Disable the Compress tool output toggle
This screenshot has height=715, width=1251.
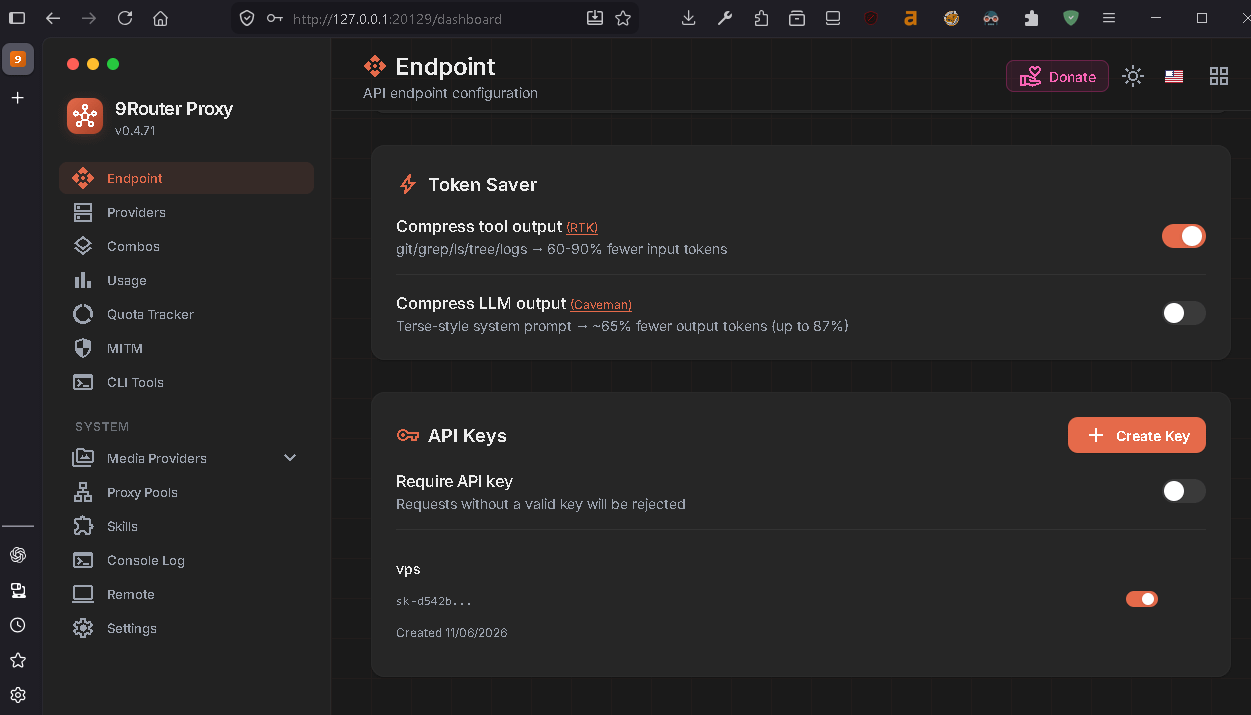[1183, 236]
